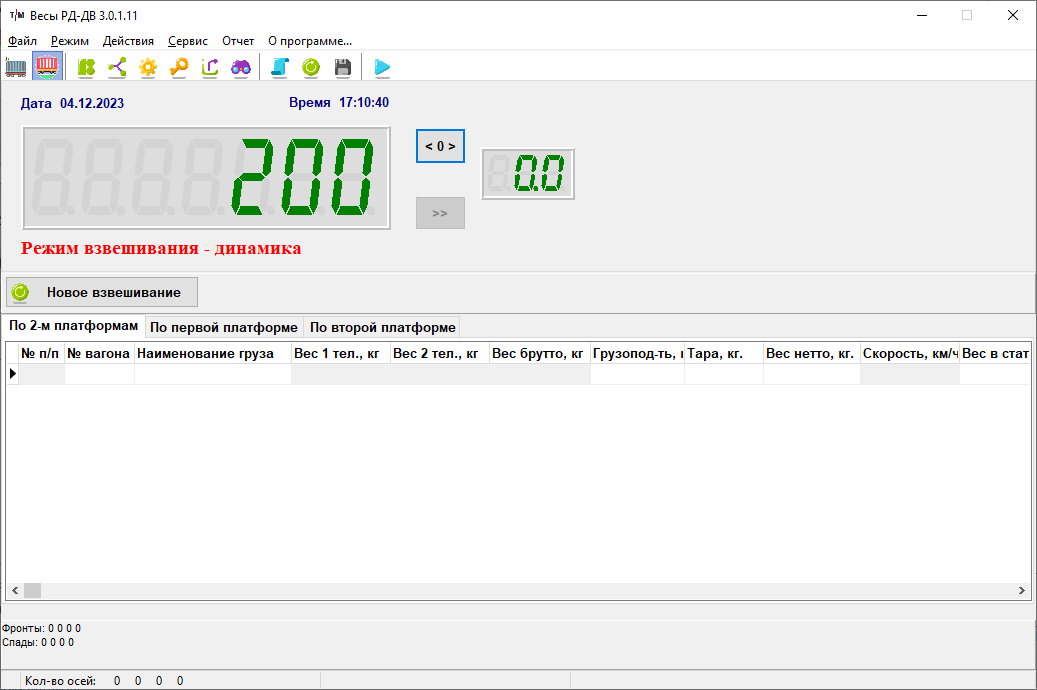Open settings with the orange gear icon
Viewport: 1037px width, 690px height.
point(148,67)
